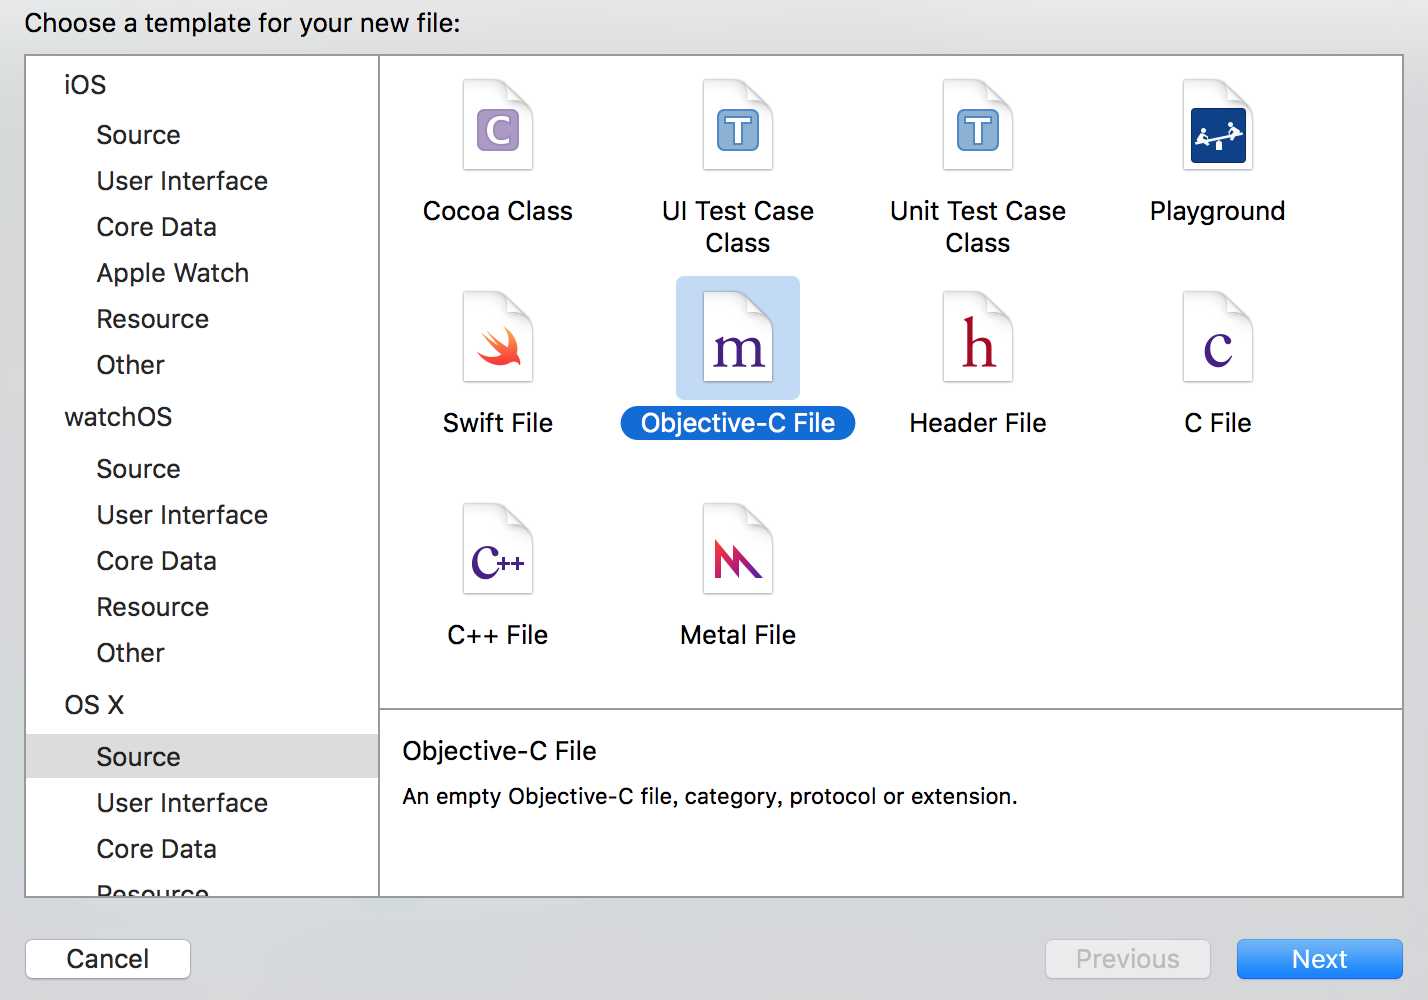
Task: Select Core Data under watchOS
Action: [x=156, y=561]
